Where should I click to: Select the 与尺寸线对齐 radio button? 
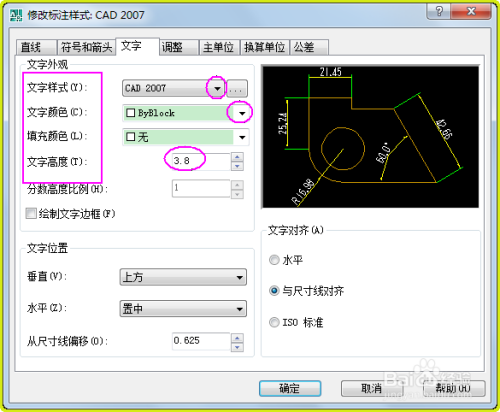274,291
